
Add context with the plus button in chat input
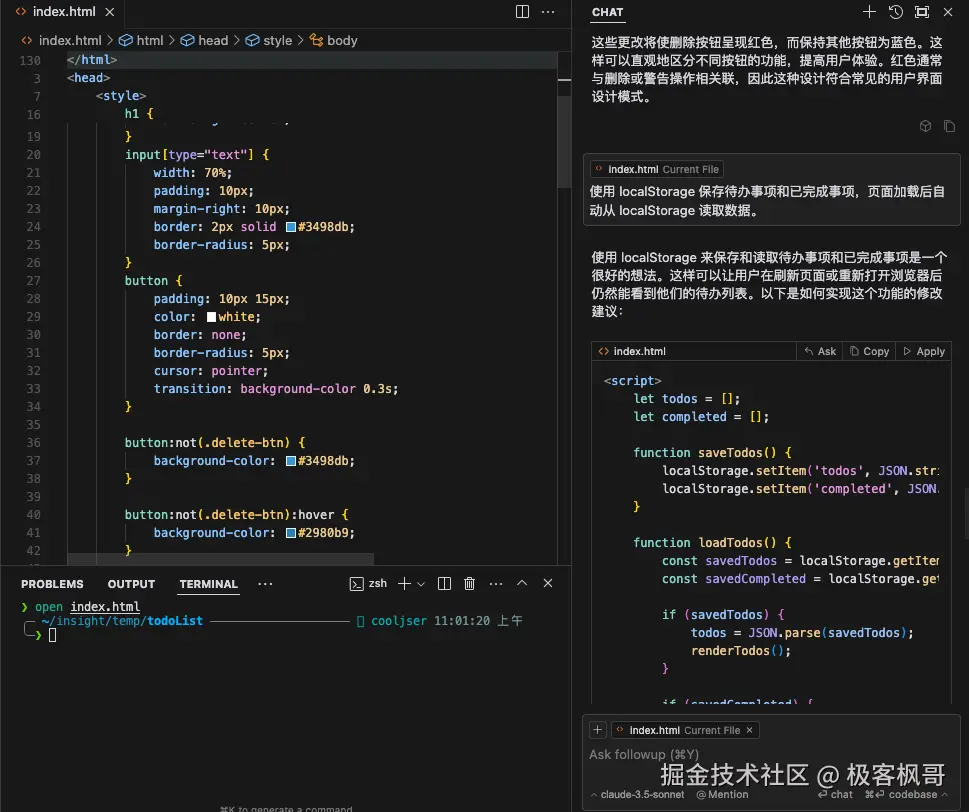click(598, 730)
